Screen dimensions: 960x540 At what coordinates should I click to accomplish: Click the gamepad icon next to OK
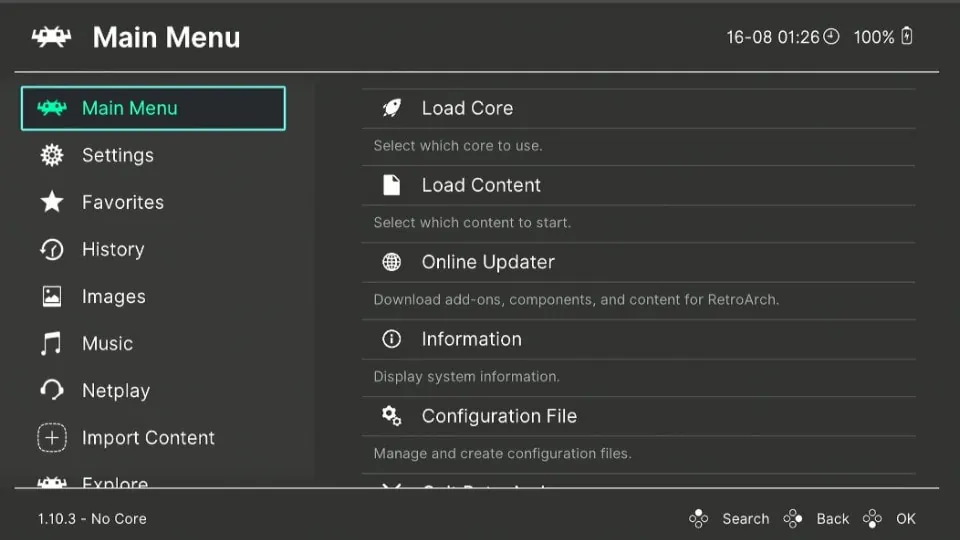pos(872,519)
